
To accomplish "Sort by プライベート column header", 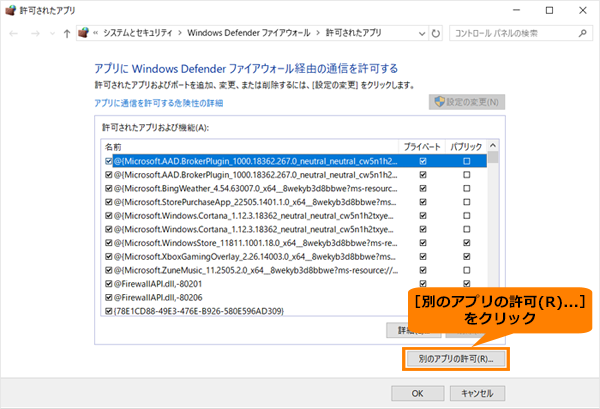I will pyautogui.click(x=422, y=147).
